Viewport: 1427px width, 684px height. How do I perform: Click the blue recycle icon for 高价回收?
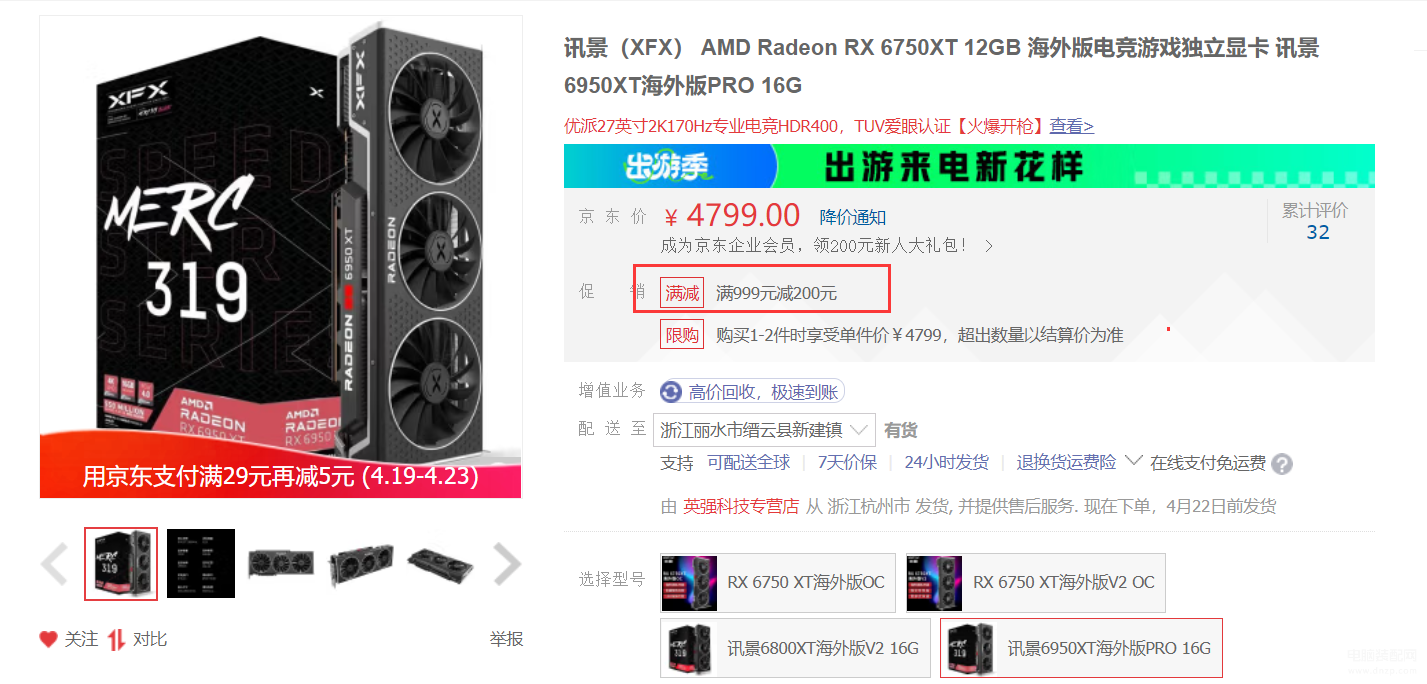672,392
